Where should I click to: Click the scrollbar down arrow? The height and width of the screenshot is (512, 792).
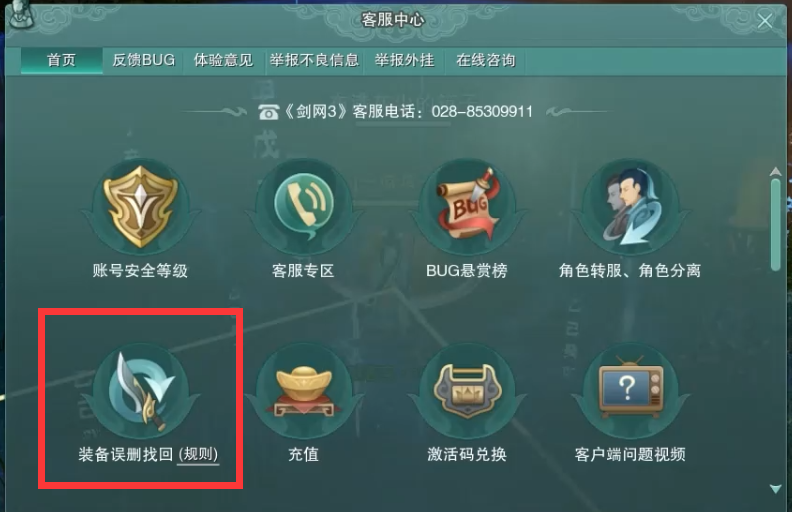click(x=775, y=489)
